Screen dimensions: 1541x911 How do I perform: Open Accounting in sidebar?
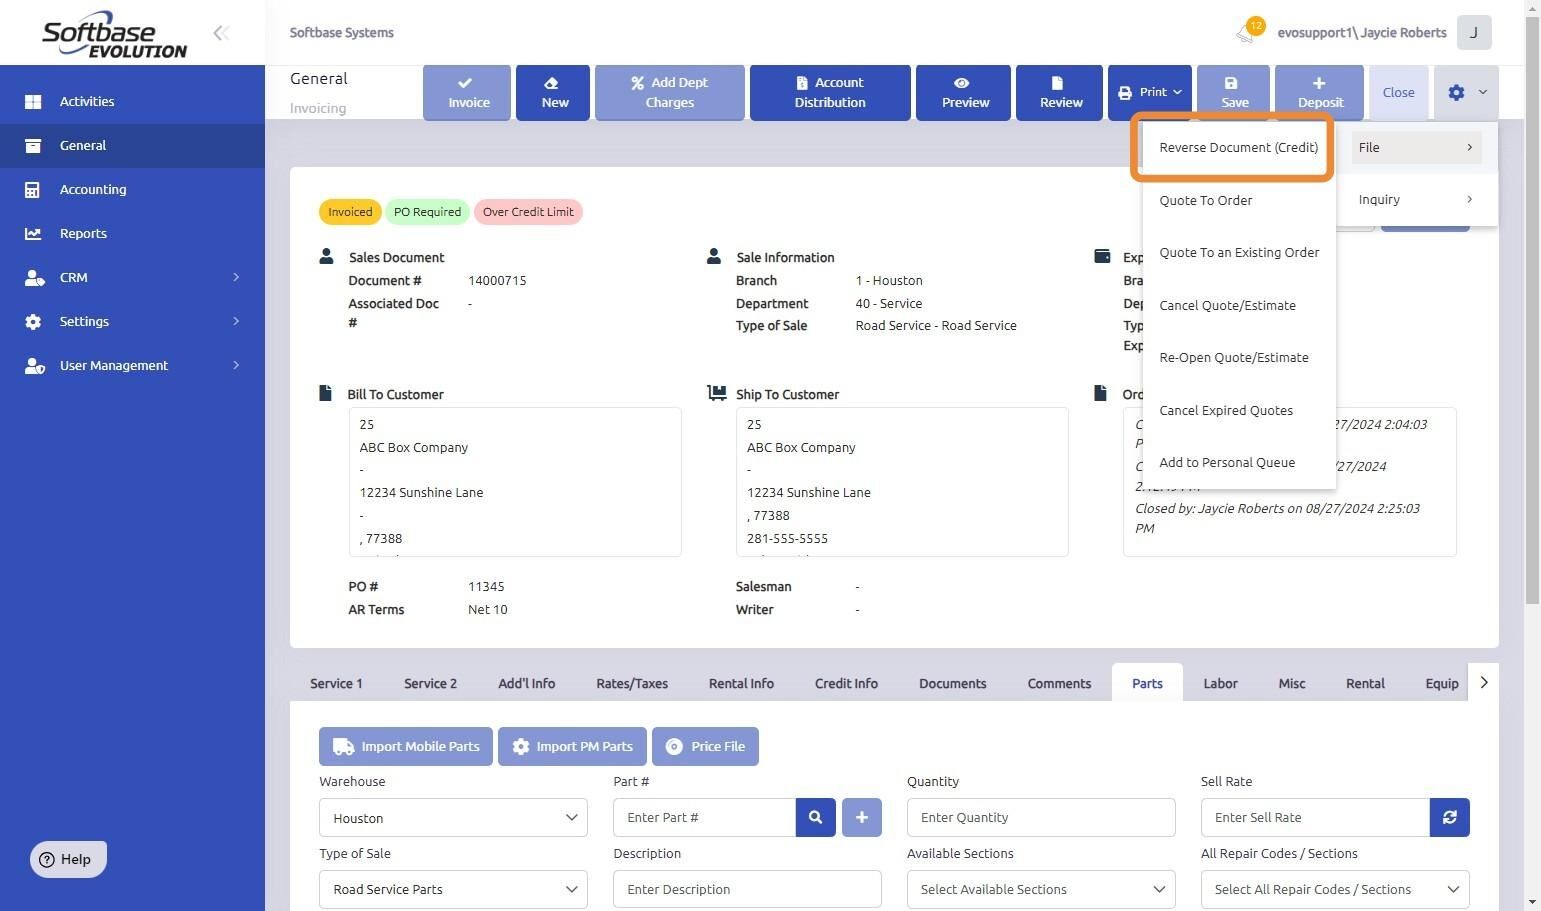(132, 190)
